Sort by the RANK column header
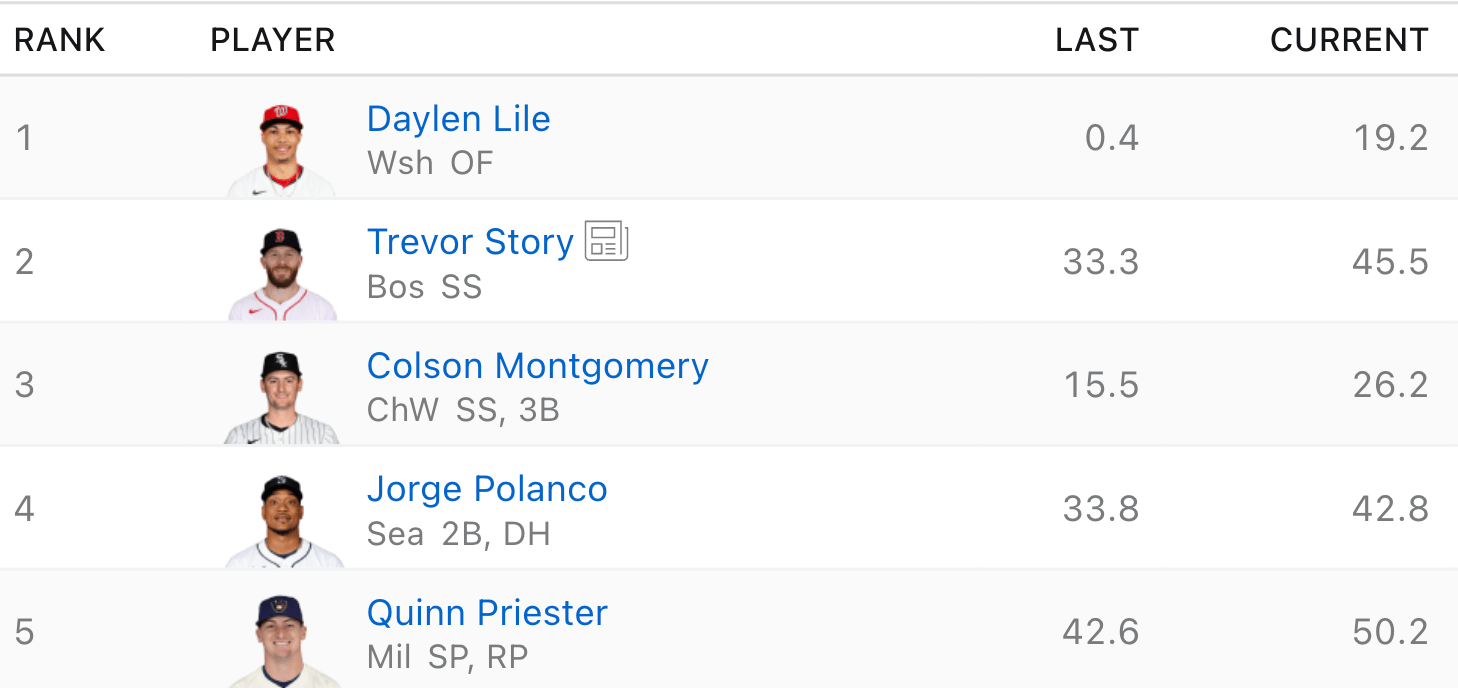Image resolution: width=1458 pixels, height=688 pixels. point(60,40)
